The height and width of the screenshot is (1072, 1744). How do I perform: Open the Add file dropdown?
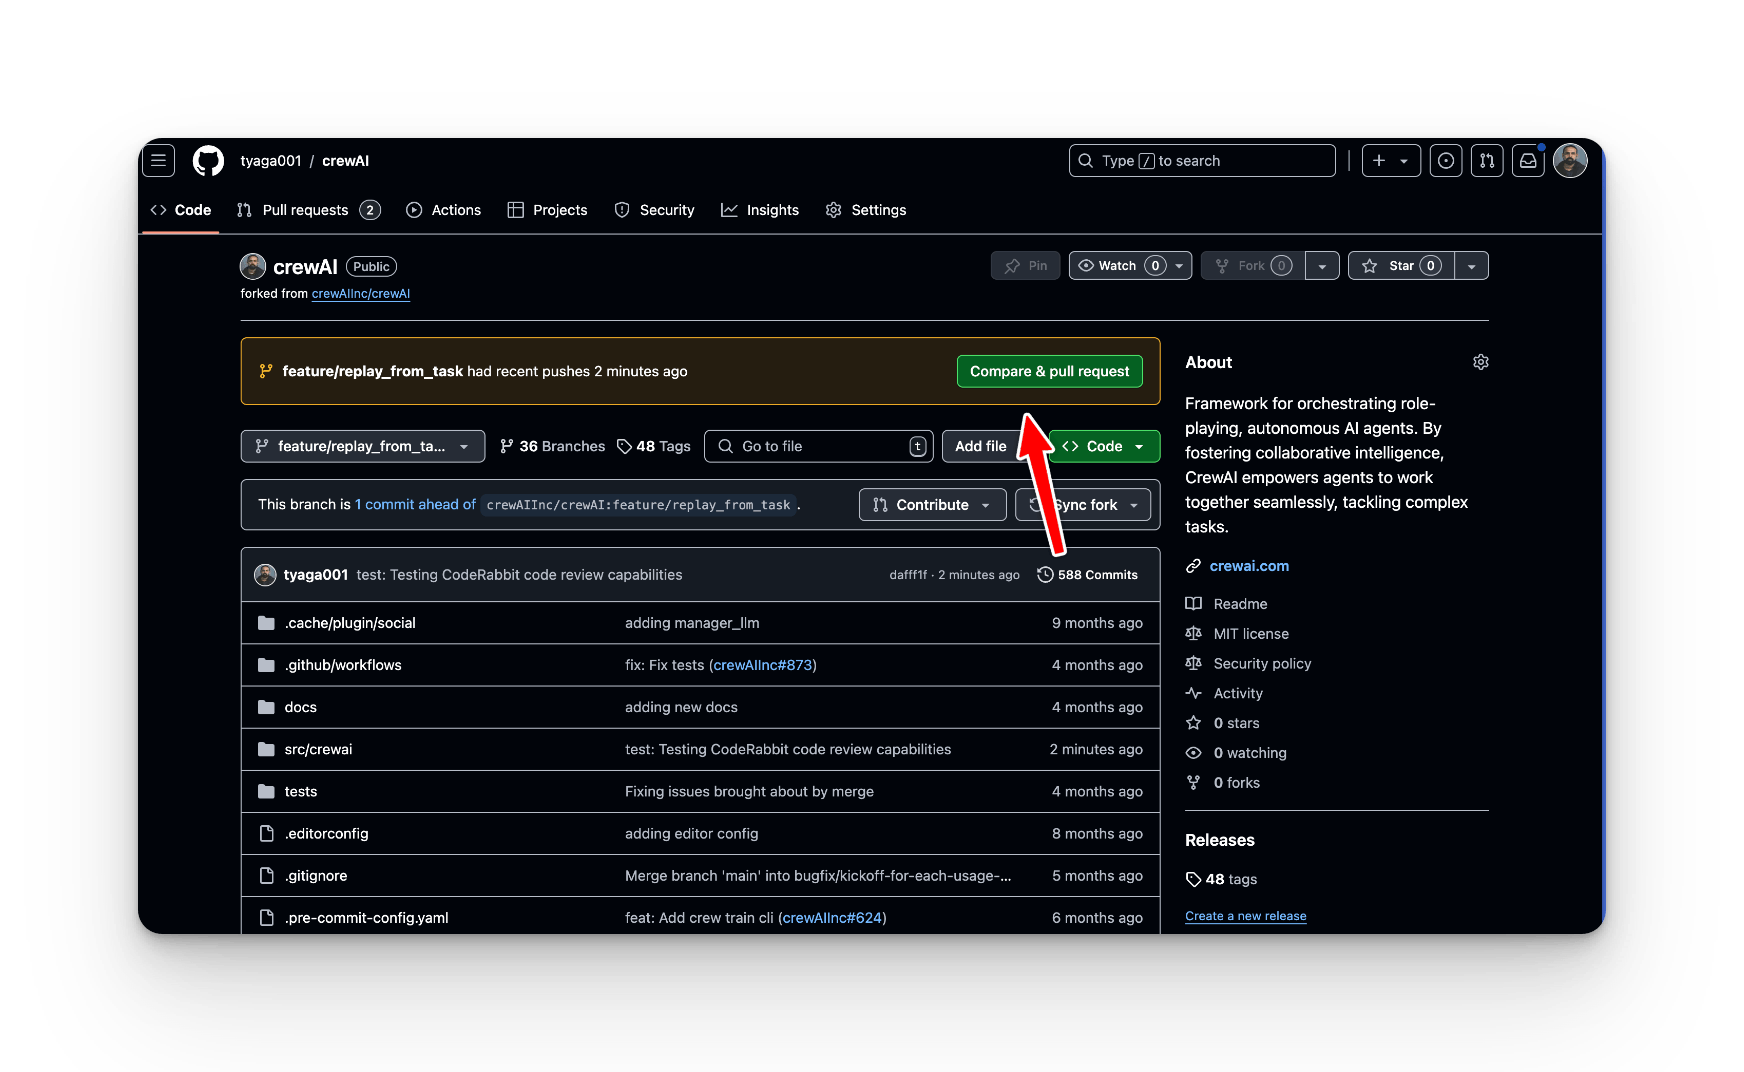coord(981,446)
